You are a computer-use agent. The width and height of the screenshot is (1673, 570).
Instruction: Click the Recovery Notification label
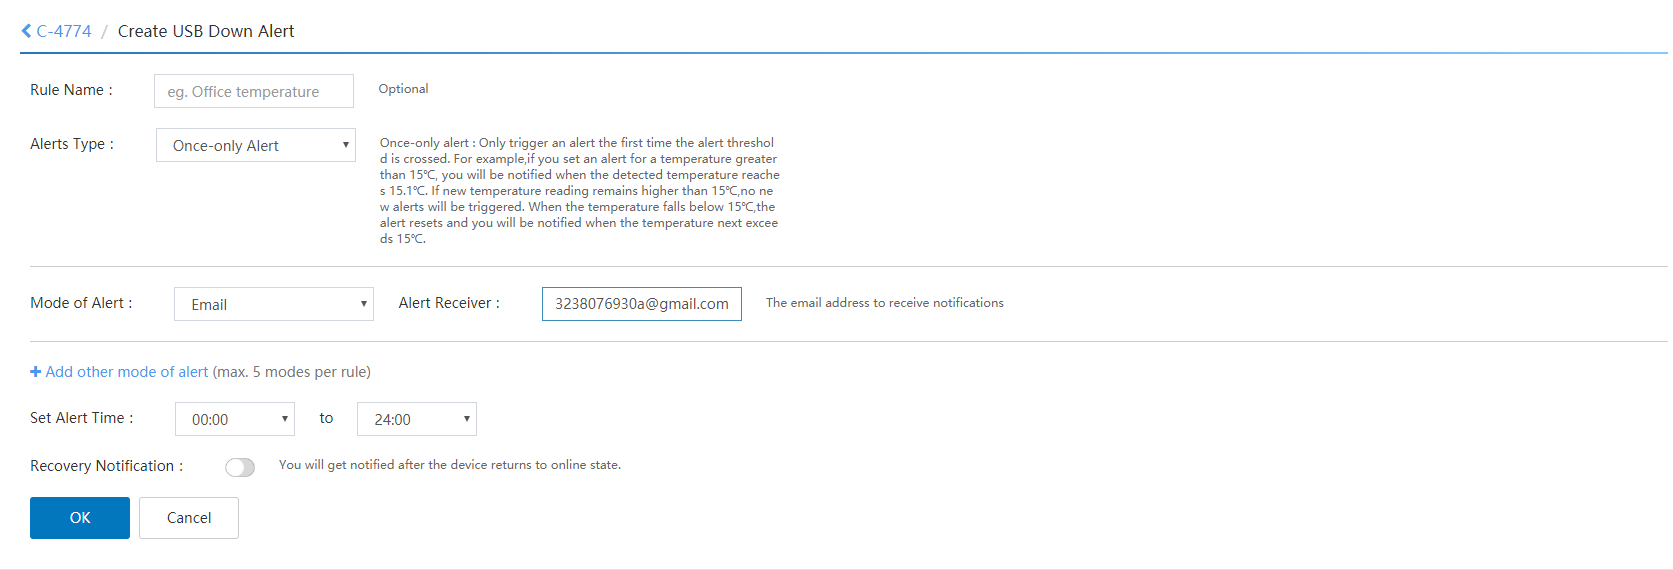[106, 466]
